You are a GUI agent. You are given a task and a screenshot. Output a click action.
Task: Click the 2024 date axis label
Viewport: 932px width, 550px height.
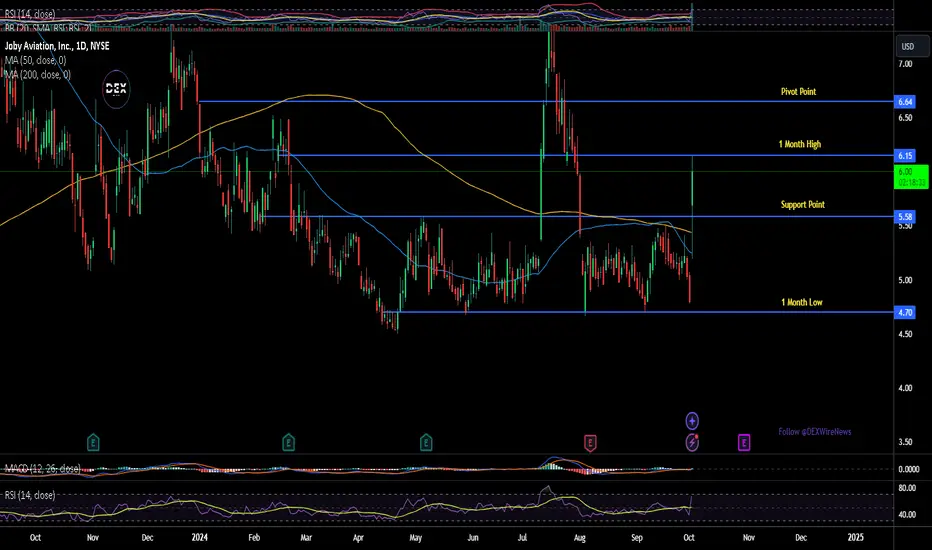coord(200,538)
